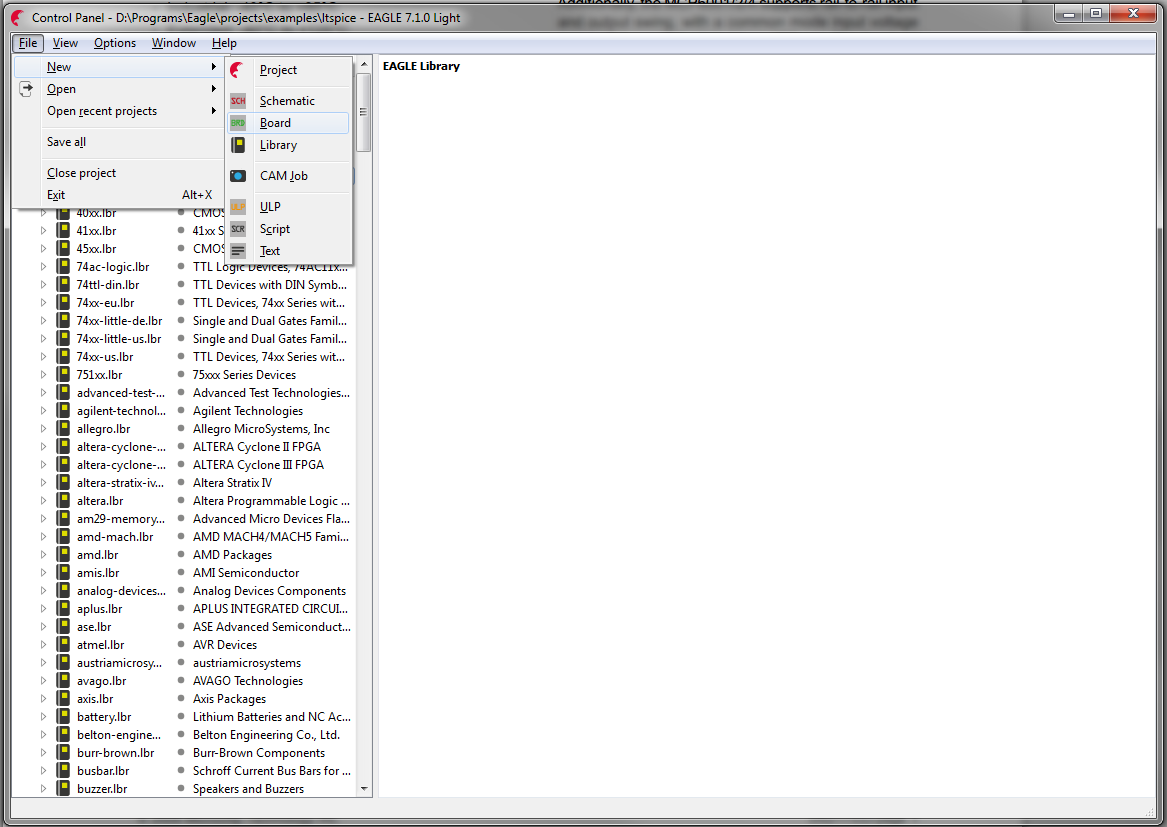
Task: Click the folder icon beside Open
Action: point(26,88)
